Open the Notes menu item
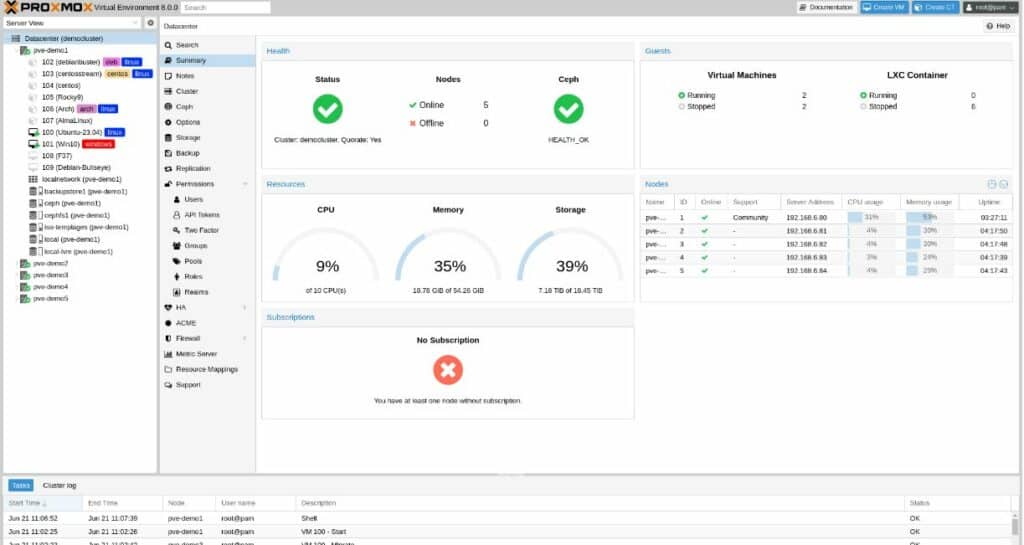 click(x=206, y=76)
